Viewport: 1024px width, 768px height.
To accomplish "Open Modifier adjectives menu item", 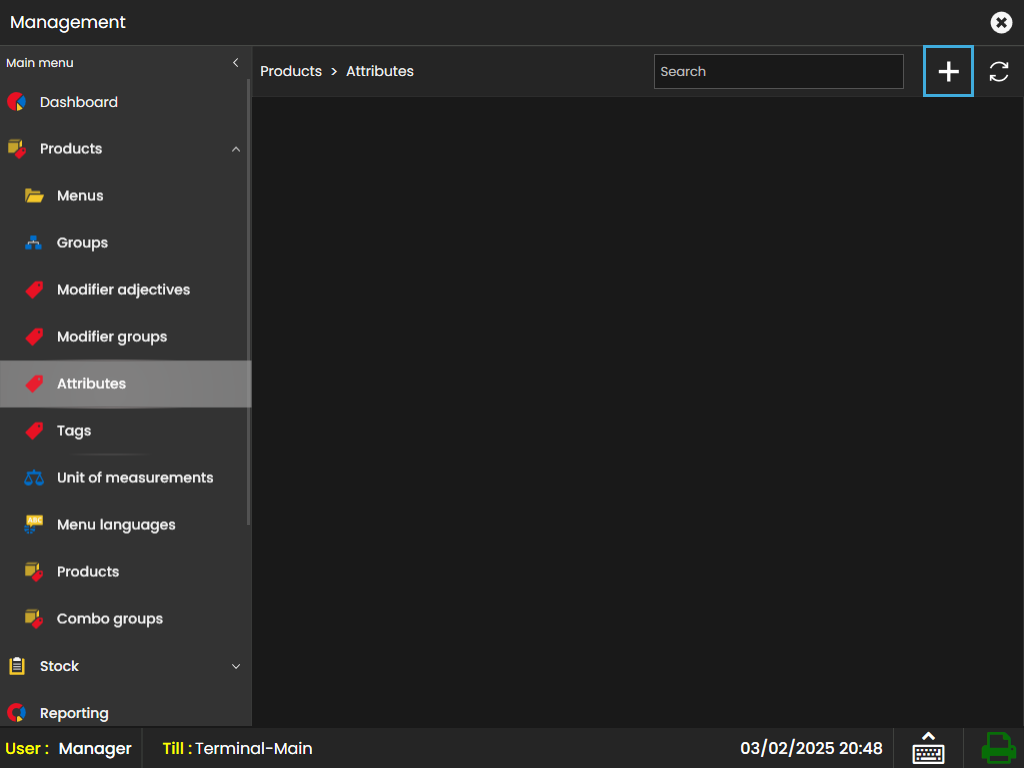I will [x=123, y=290].
